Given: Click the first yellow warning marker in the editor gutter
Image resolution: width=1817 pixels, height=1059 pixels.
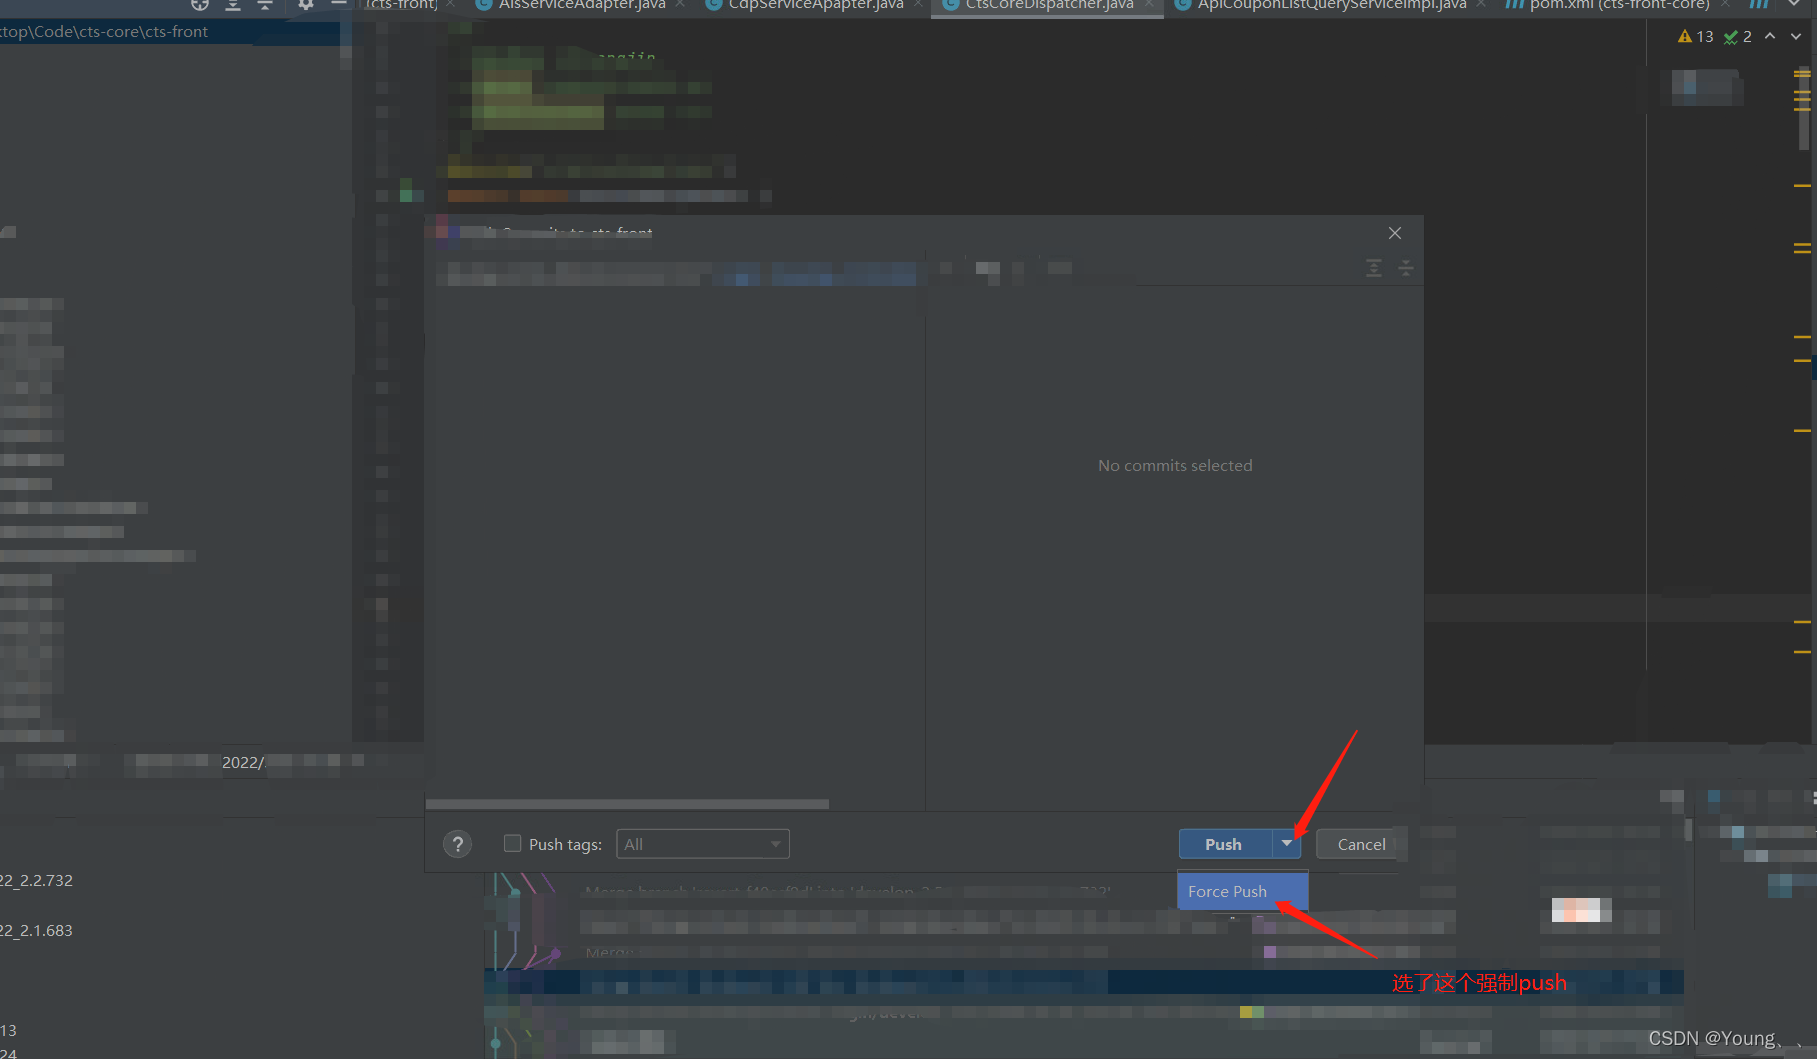Looking at the screenshot, I should pos(1802,74).
